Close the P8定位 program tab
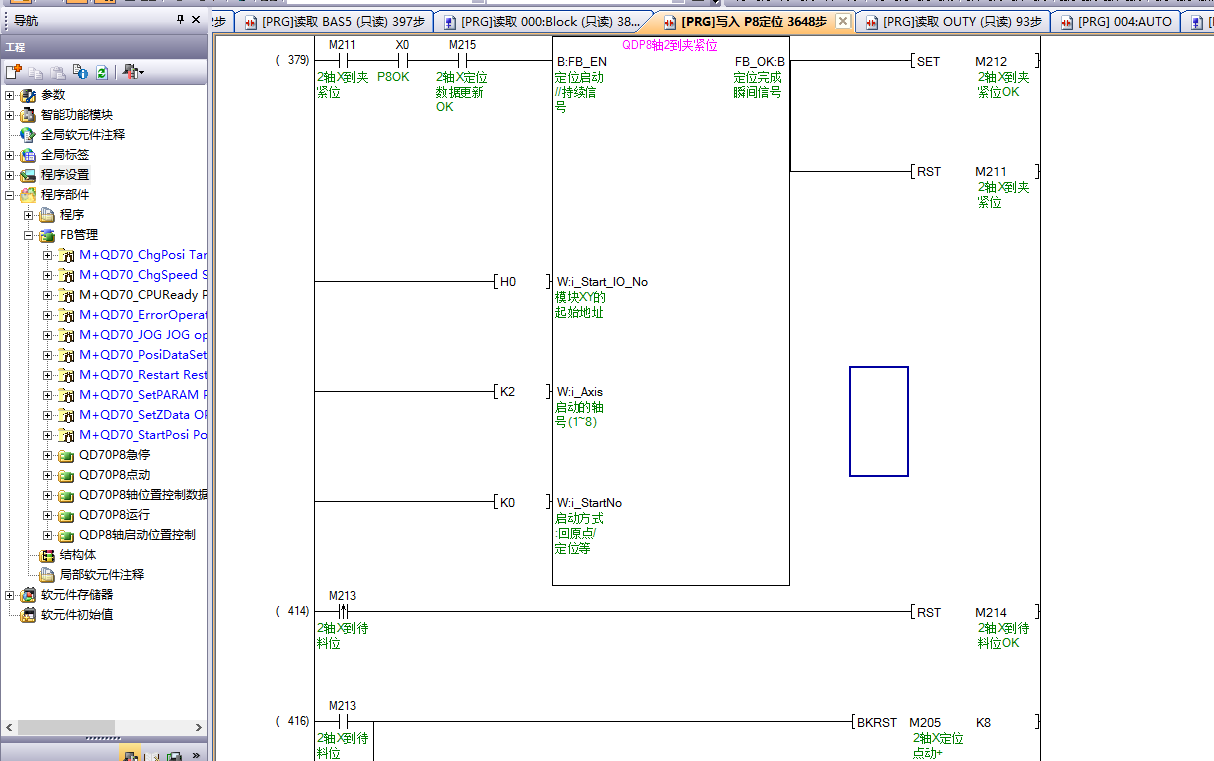This screenshot has height=761, width=1214. [843, 21]
